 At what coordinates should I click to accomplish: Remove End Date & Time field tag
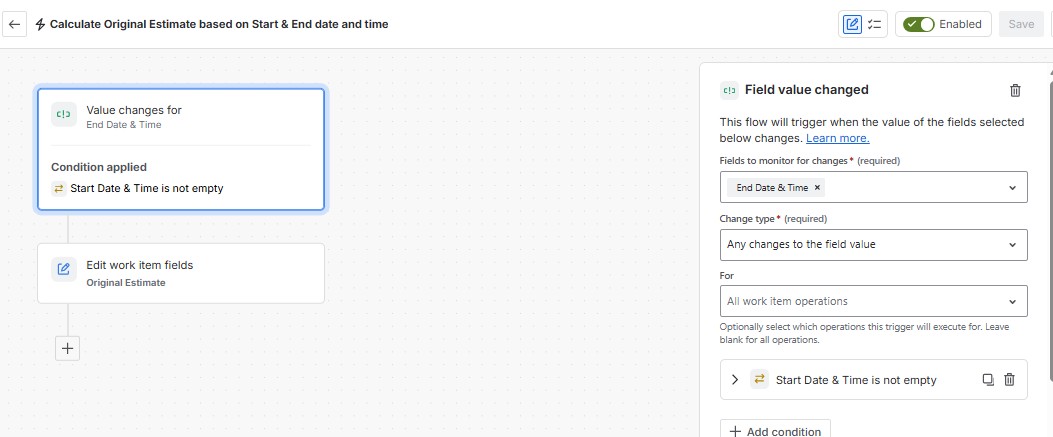coord(817,188)
